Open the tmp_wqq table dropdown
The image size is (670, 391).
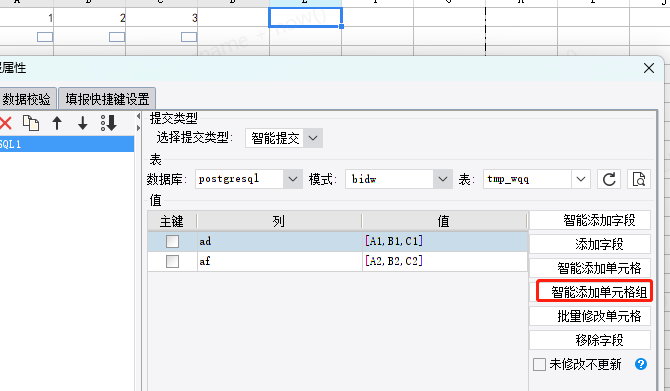click(581, 179)
